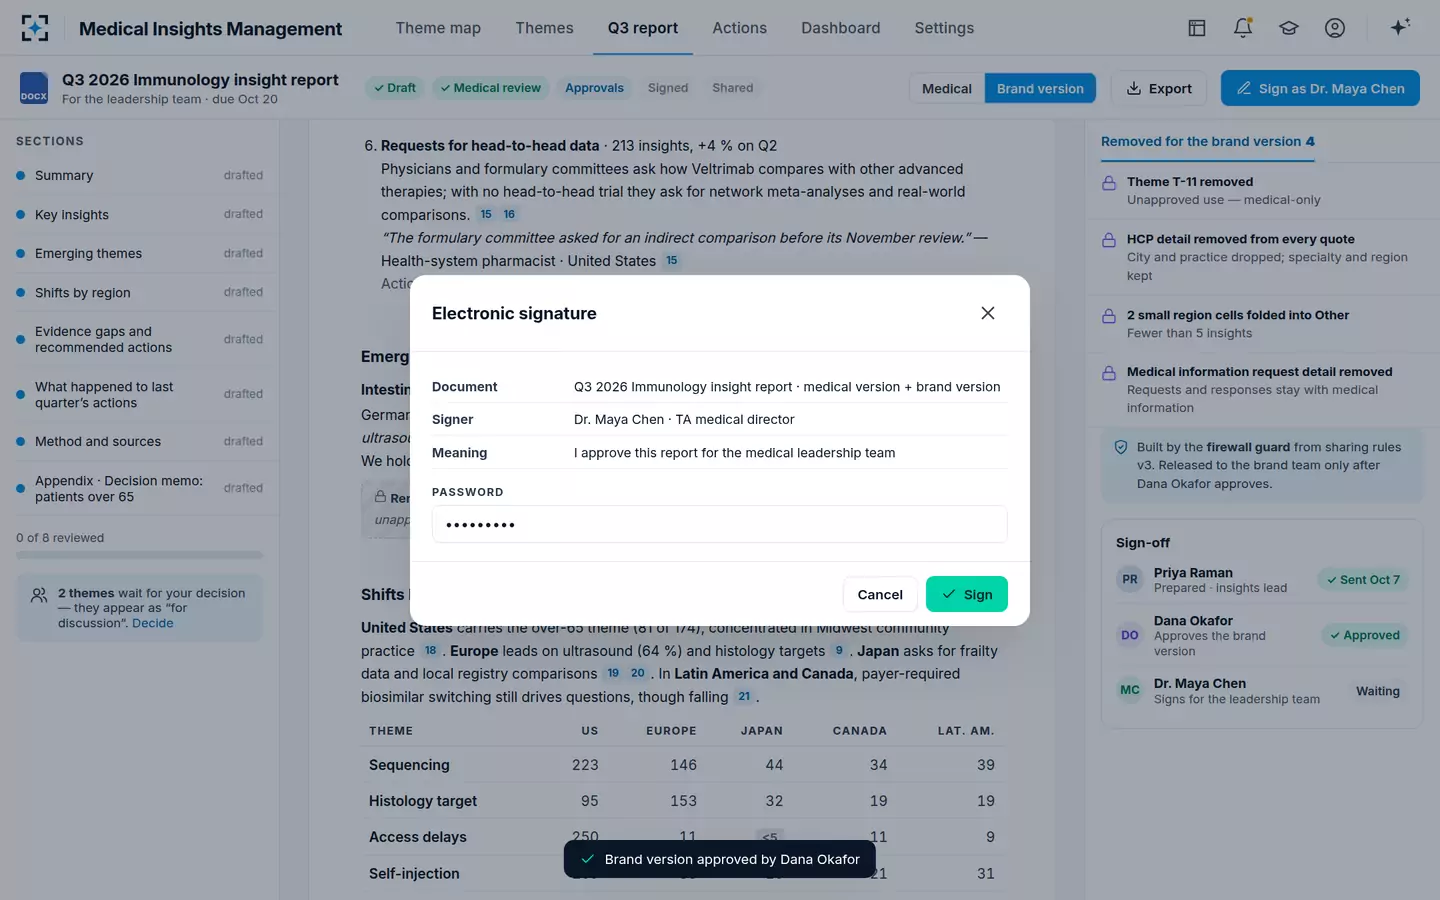The height and width of the screenshot is (900, 1440).
Task: Open the layout panel icon in header
Action: (x=1197, y=28)
